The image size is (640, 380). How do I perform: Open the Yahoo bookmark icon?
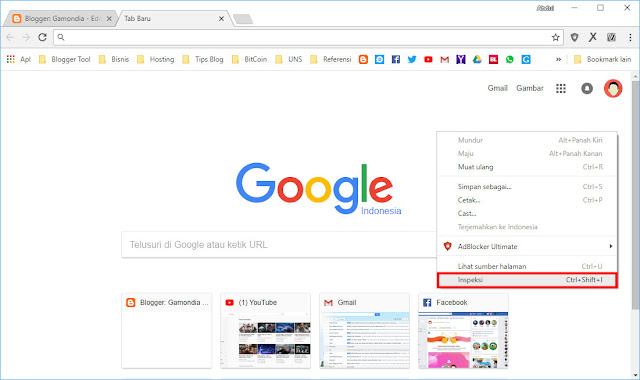click(x=461, y=59)
